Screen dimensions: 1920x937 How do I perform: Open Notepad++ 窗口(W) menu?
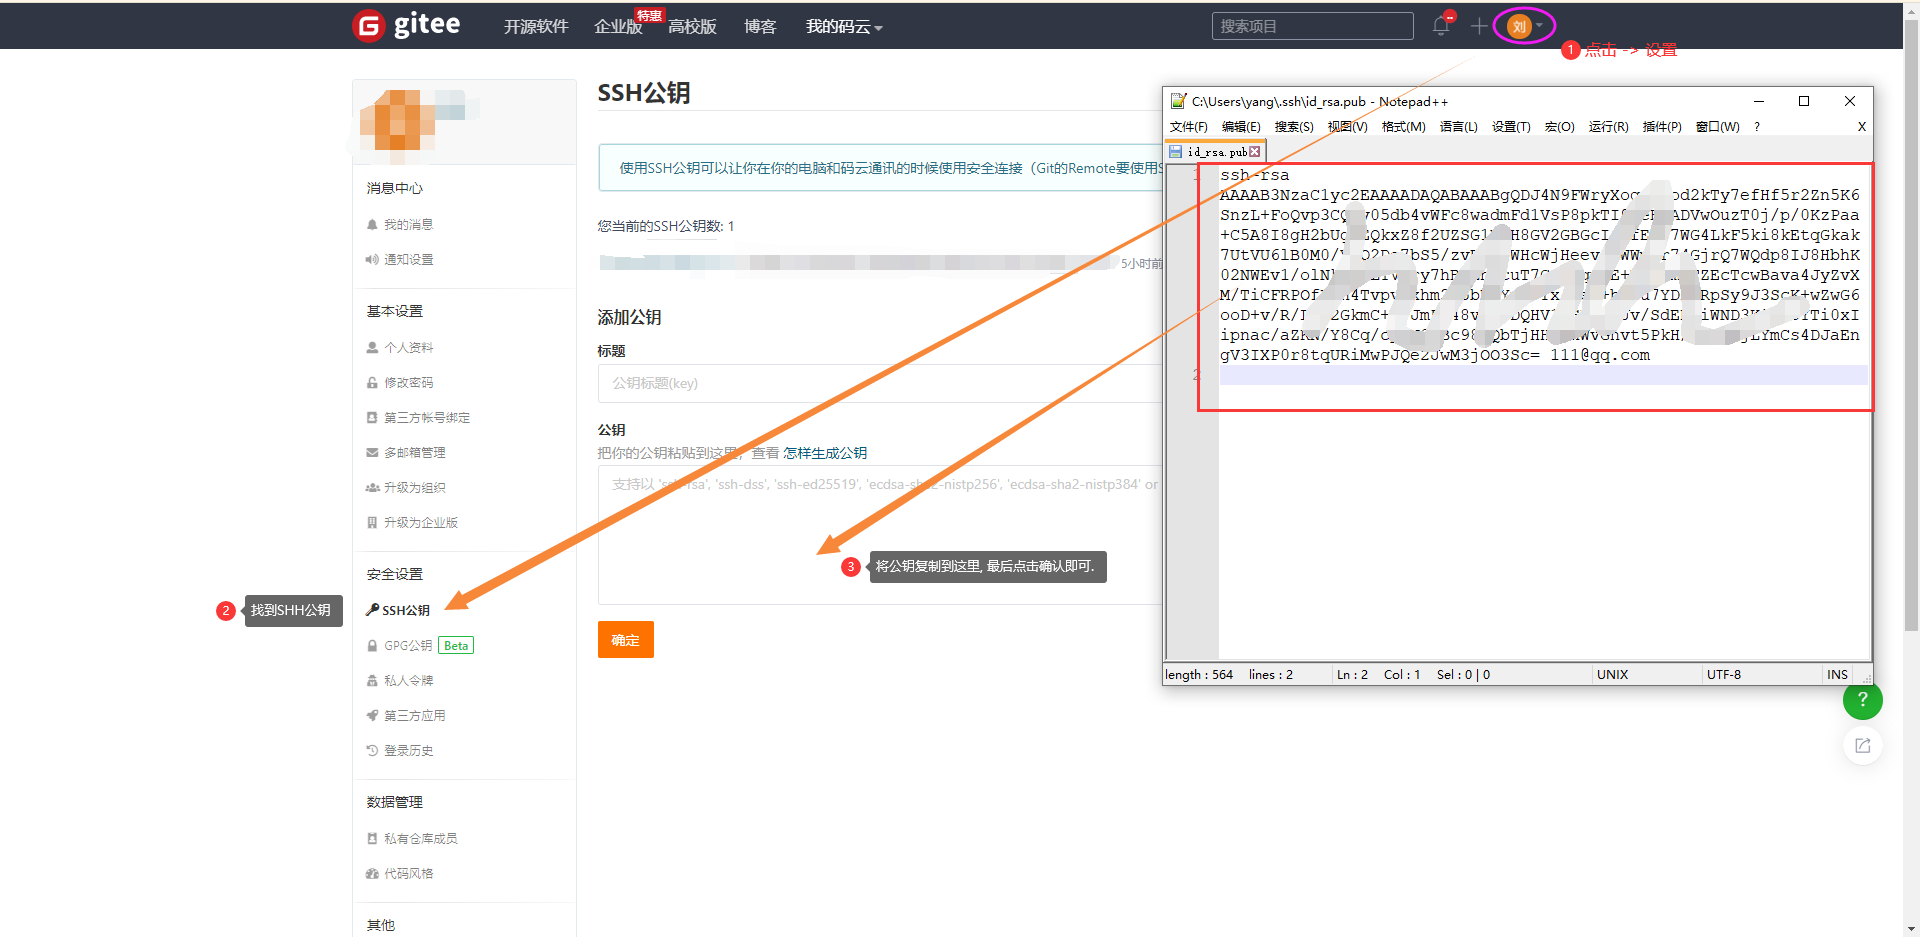(1718, 127)
